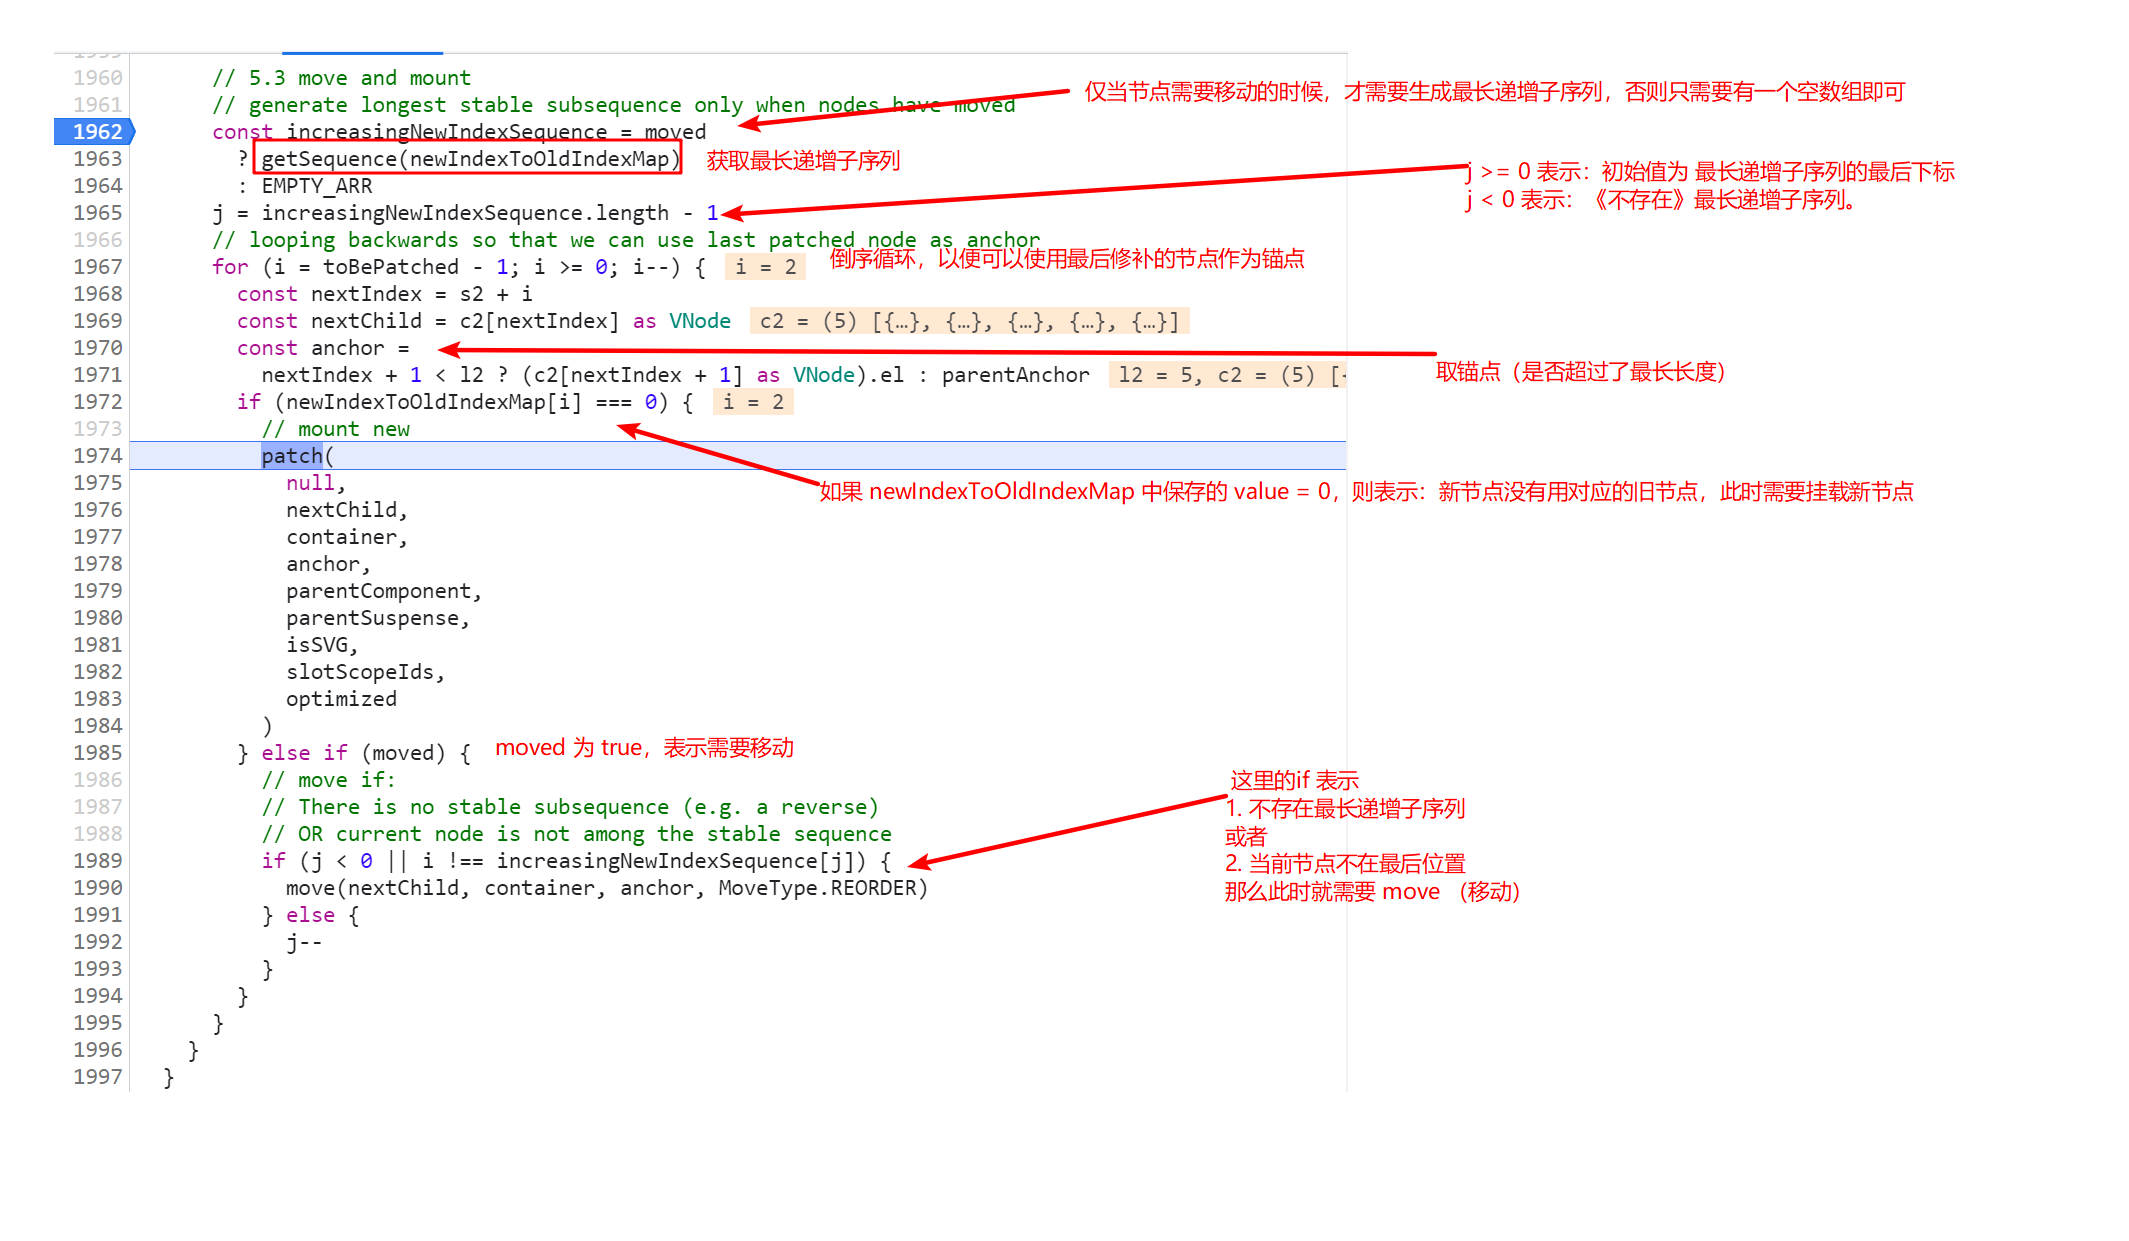Click the j-- statement on line 1992
The width and height of the screenshot is (2129, 1241).
[304, 942]
